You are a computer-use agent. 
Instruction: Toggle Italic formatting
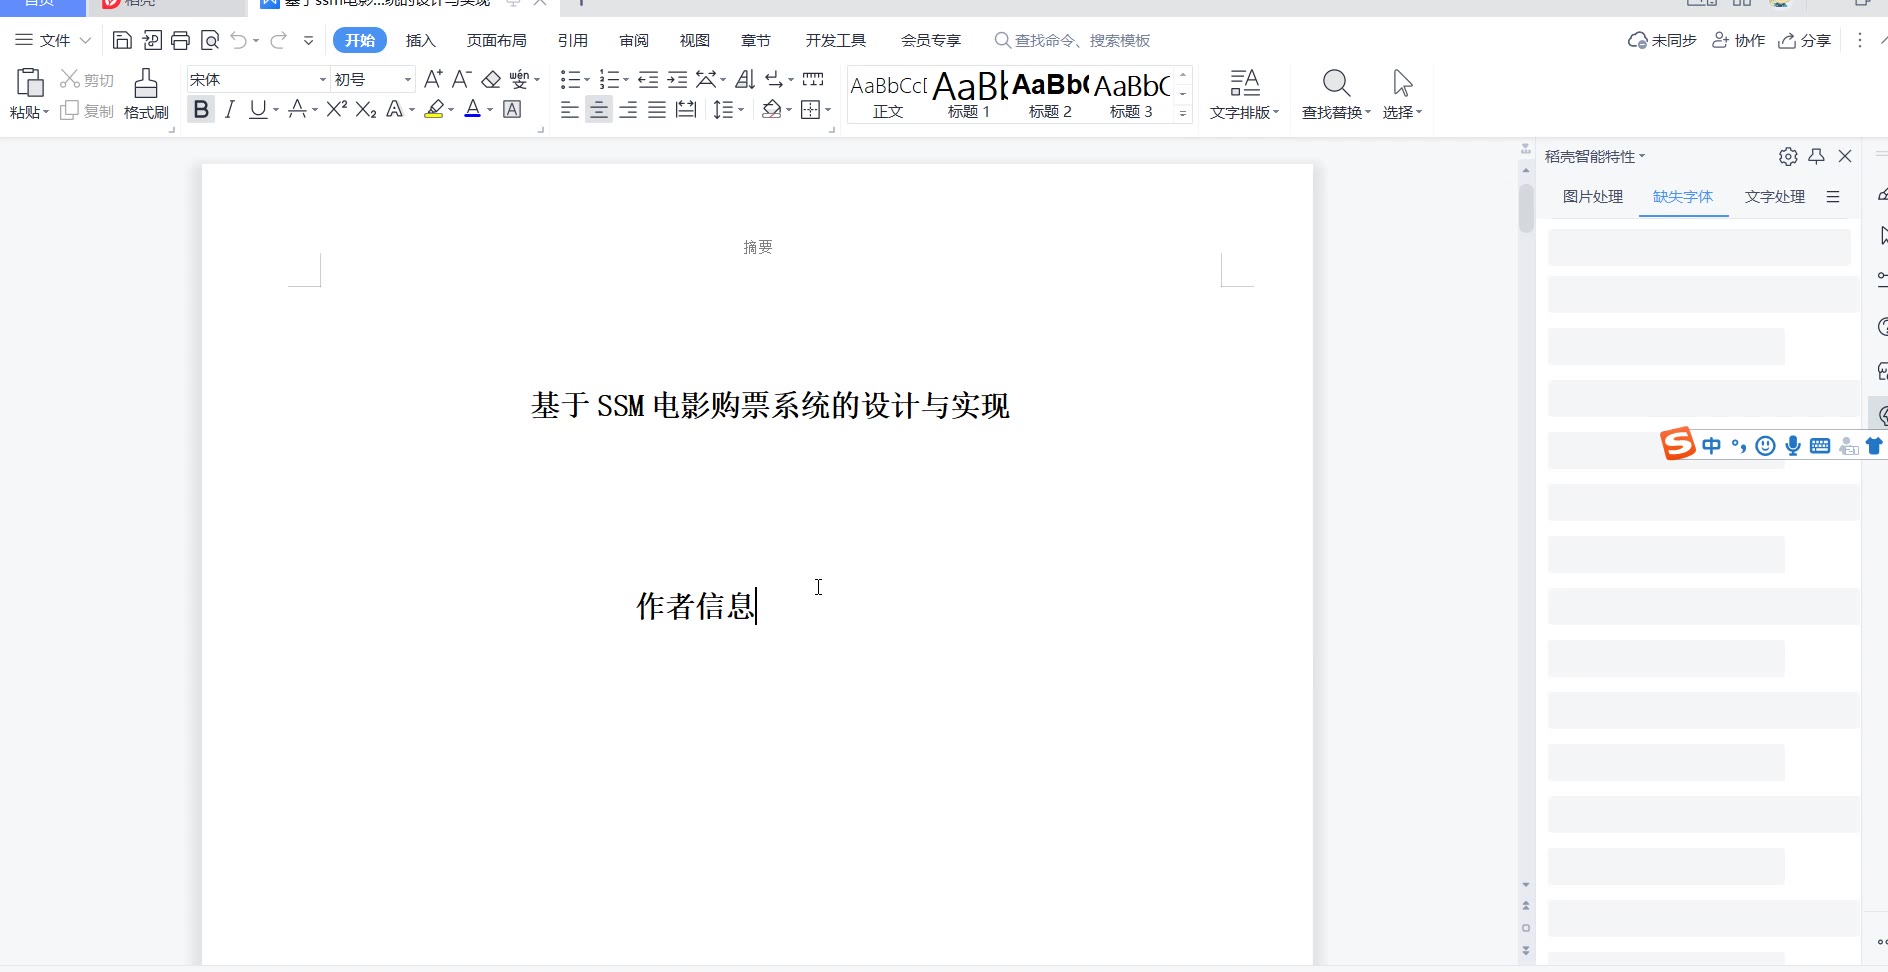(x=230, y=109)
